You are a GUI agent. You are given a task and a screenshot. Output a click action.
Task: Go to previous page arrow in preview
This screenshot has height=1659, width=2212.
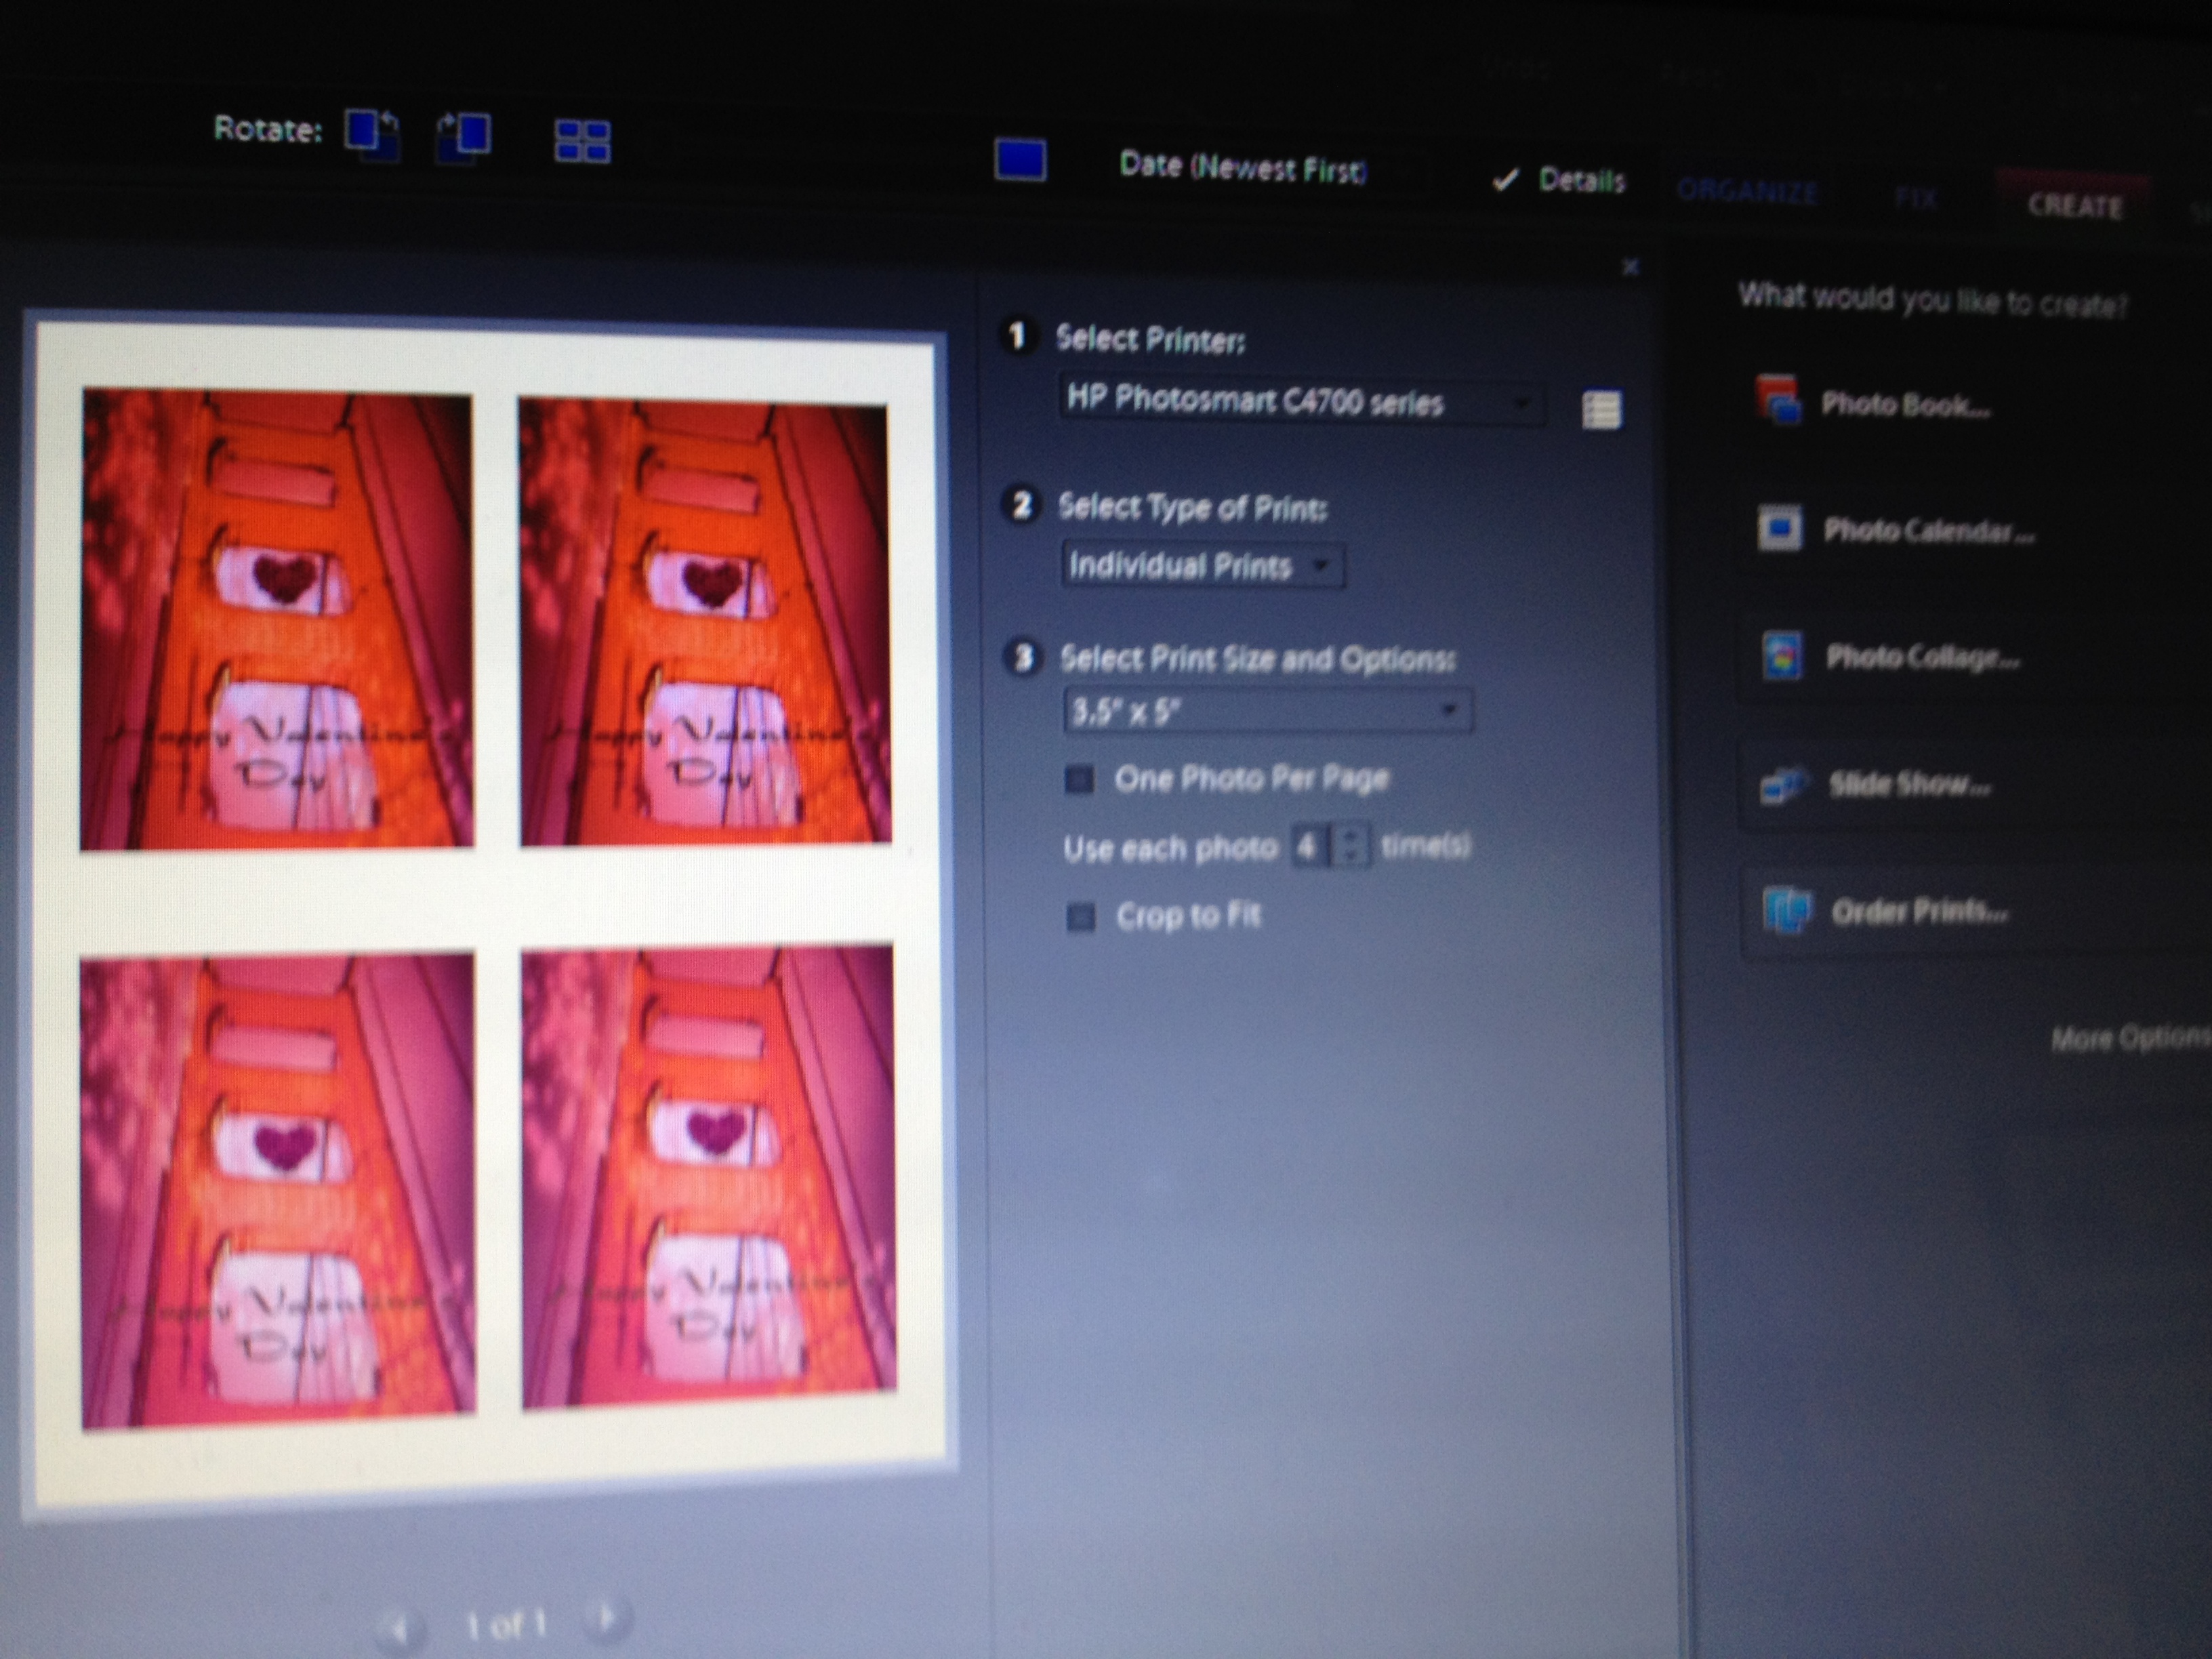400,1629
